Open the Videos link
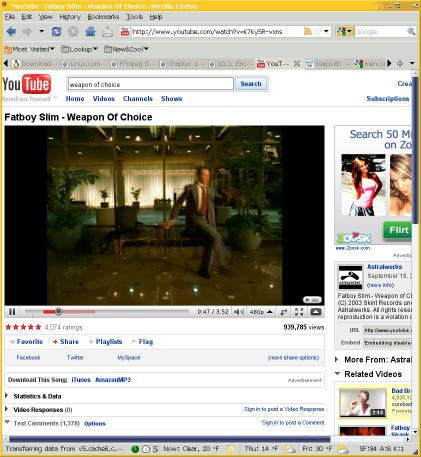The height and width of the screenshot is (457, 421). [104, 99]
